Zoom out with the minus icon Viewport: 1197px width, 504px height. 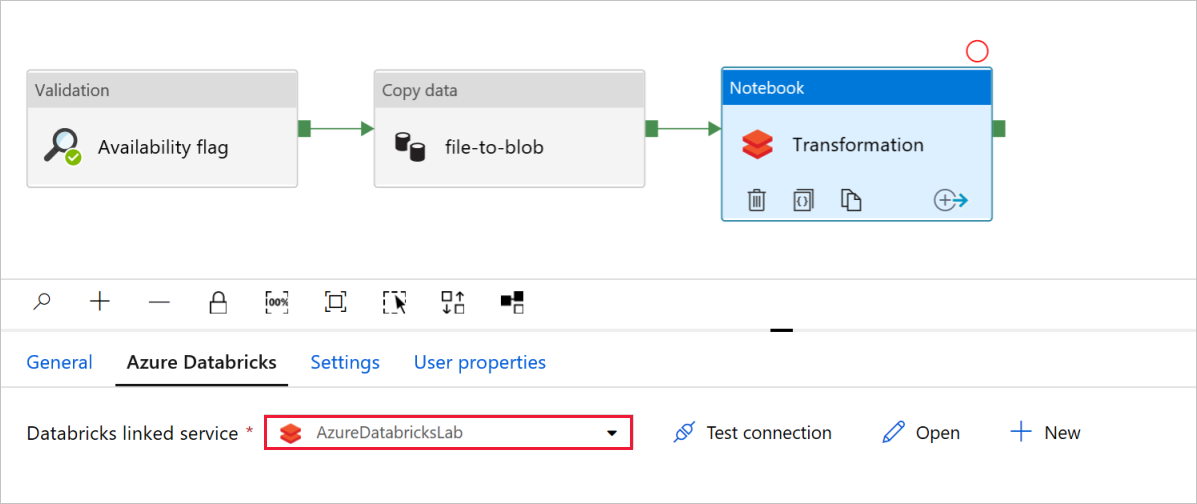coord(159,301)
